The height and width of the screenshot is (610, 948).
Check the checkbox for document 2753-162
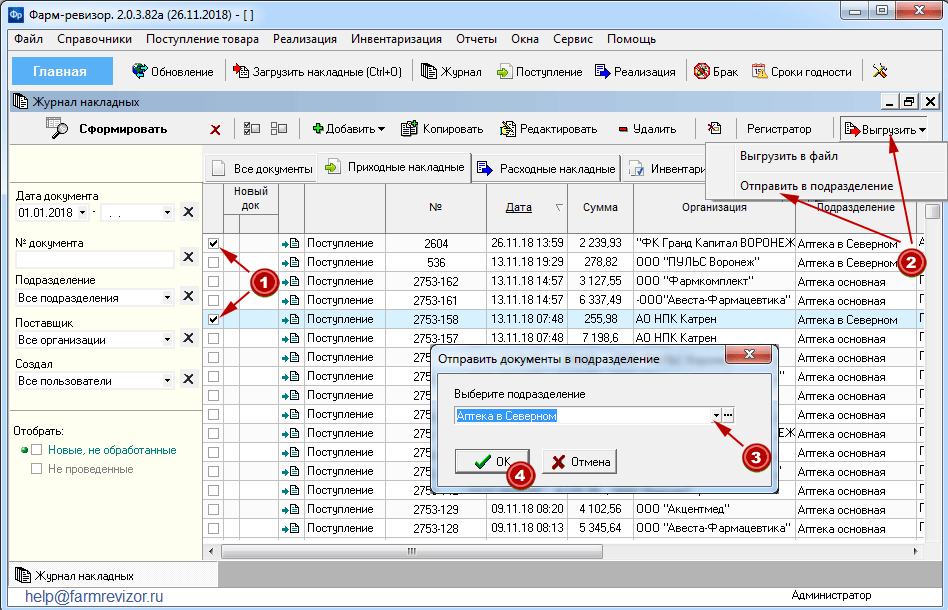(213, 282)
